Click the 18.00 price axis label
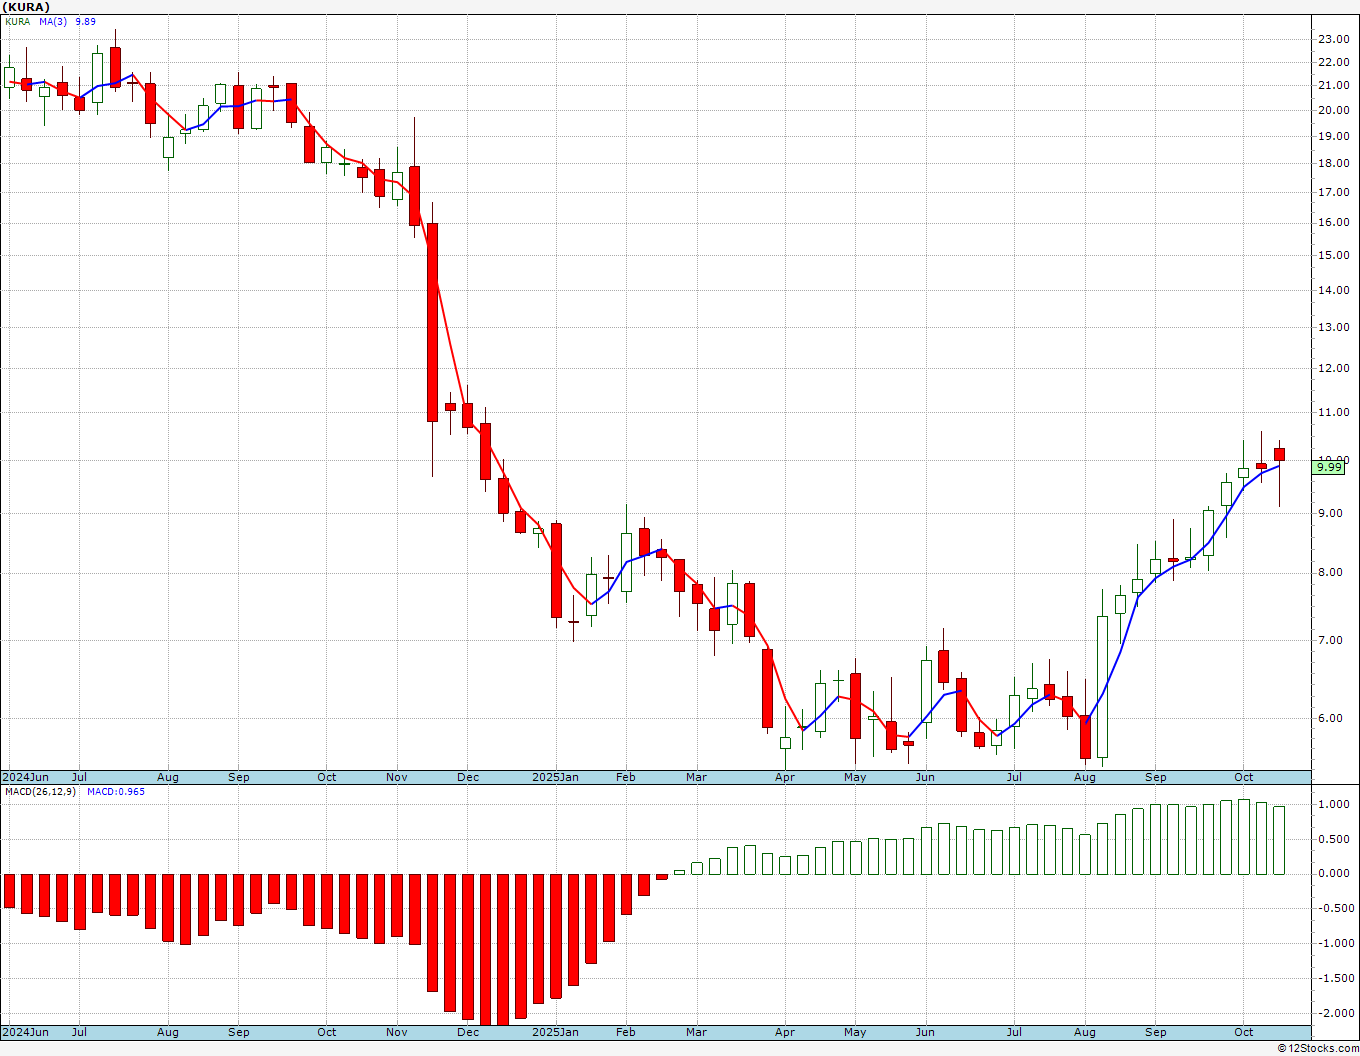Viewport: 1360px width, 1056px height. pyautogui.click(x=1332, y=163)
